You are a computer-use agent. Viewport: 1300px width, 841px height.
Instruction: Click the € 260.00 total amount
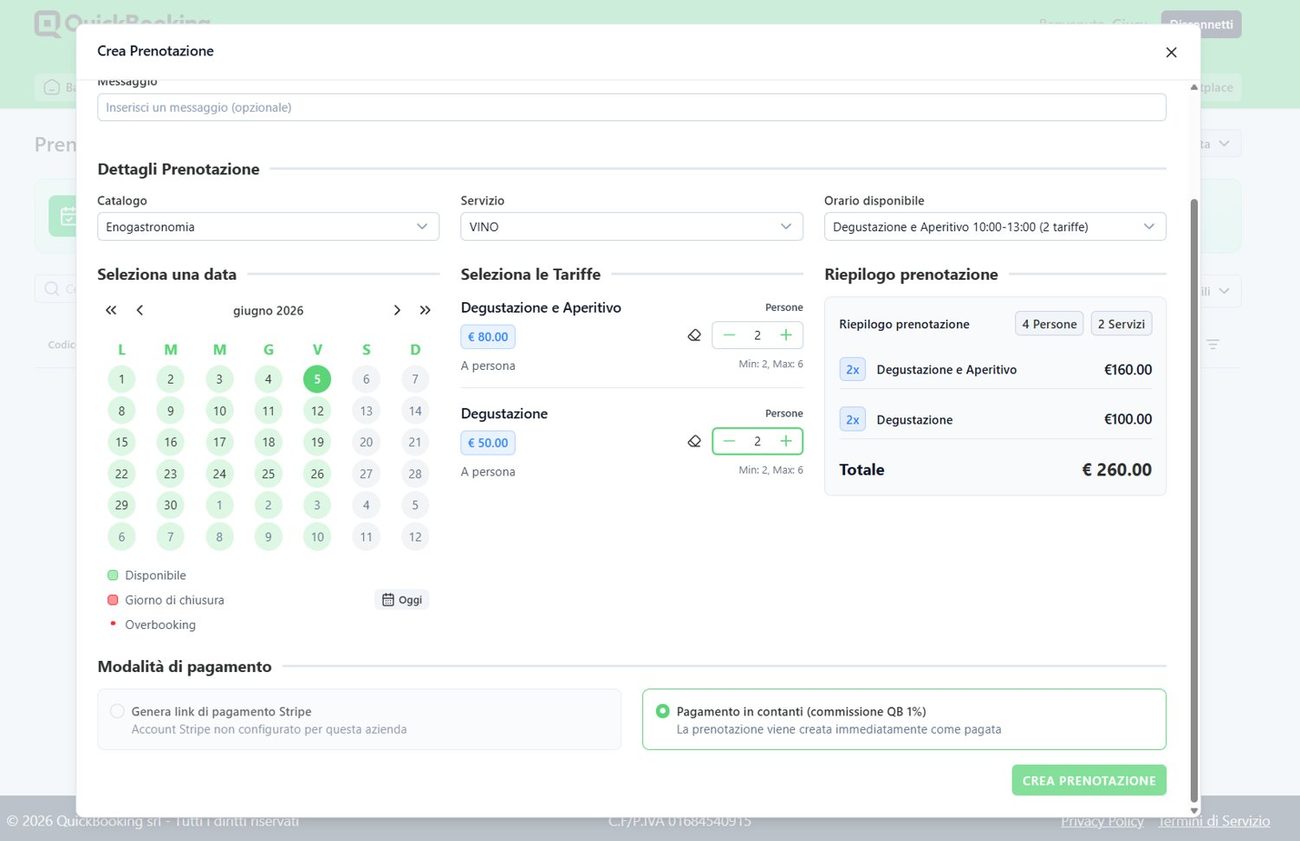(1117, 470)
